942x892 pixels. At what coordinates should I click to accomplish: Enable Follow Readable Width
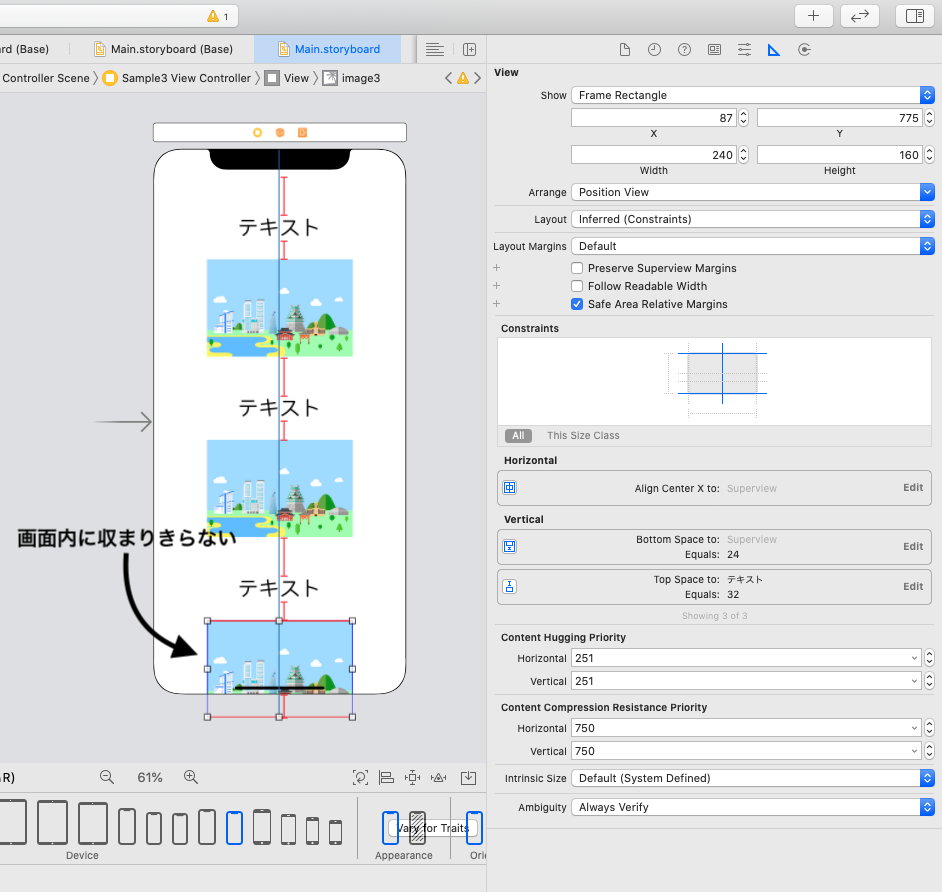(x=577, y=286)
